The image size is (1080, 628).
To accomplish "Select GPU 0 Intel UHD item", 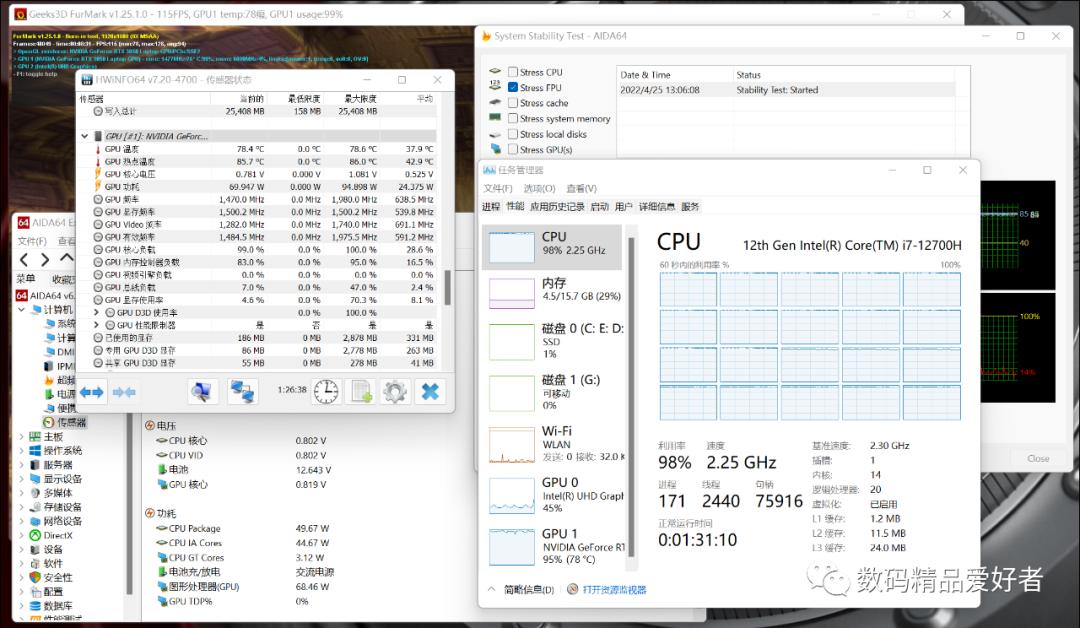I will click(x=552, y=494).
